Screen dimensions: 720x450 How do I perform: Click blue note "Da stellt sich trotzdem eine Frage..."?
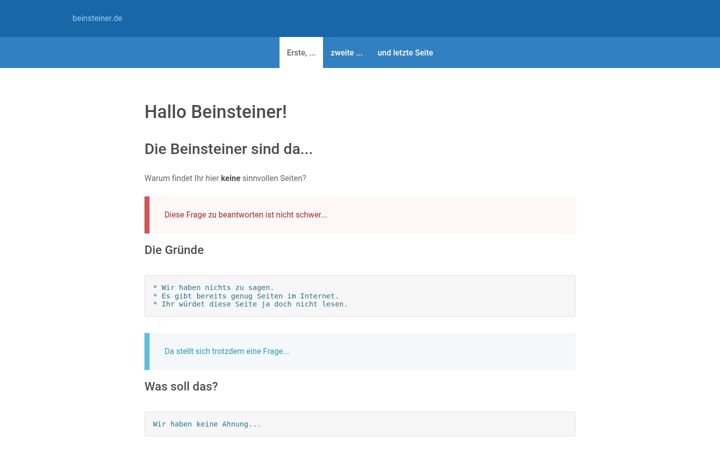pos(360,351)
